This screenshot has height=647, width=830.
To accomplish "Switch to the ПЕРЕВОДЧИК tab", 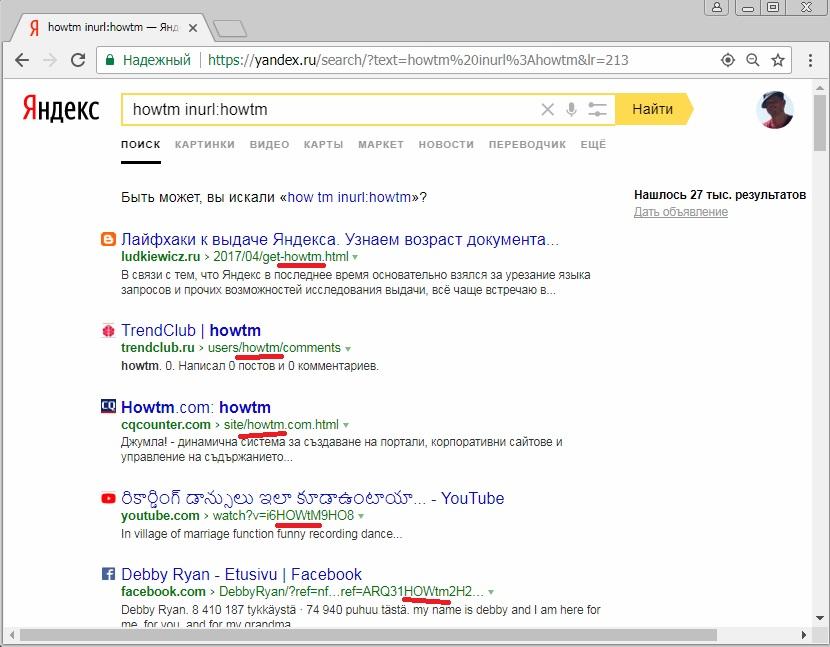I will 527,145.
